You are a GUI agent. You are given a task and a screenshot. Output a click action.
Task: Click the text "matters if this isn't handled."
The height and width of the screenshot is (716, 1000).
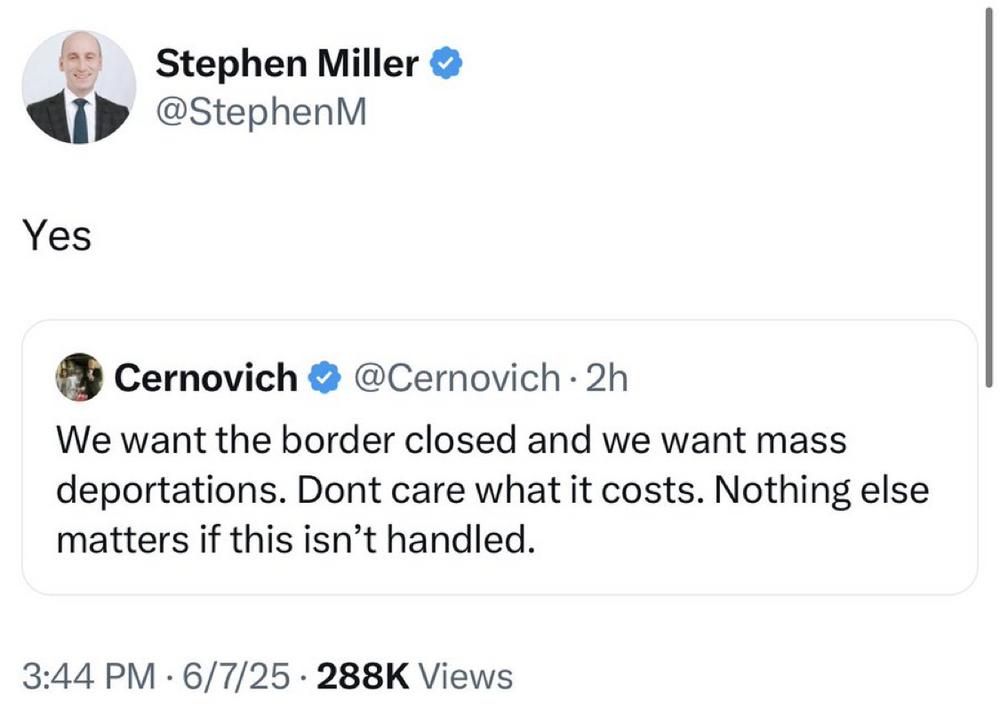(x=291, y=540)
